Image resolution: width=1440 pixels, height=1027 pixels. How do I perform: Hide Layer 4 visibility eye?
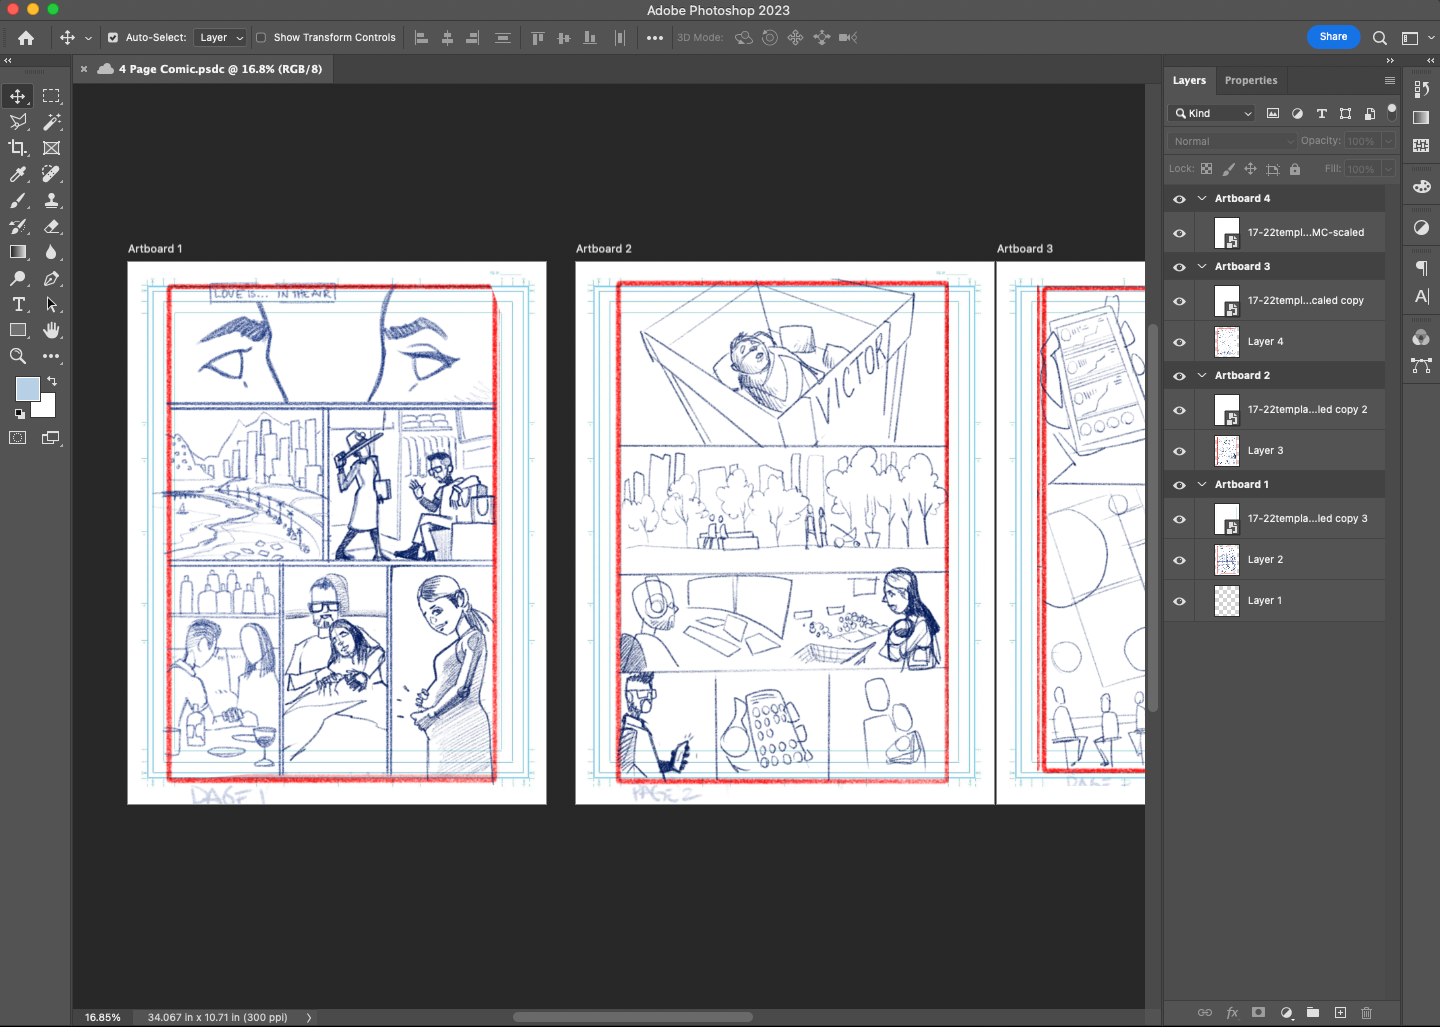[x=1180, y=342]
